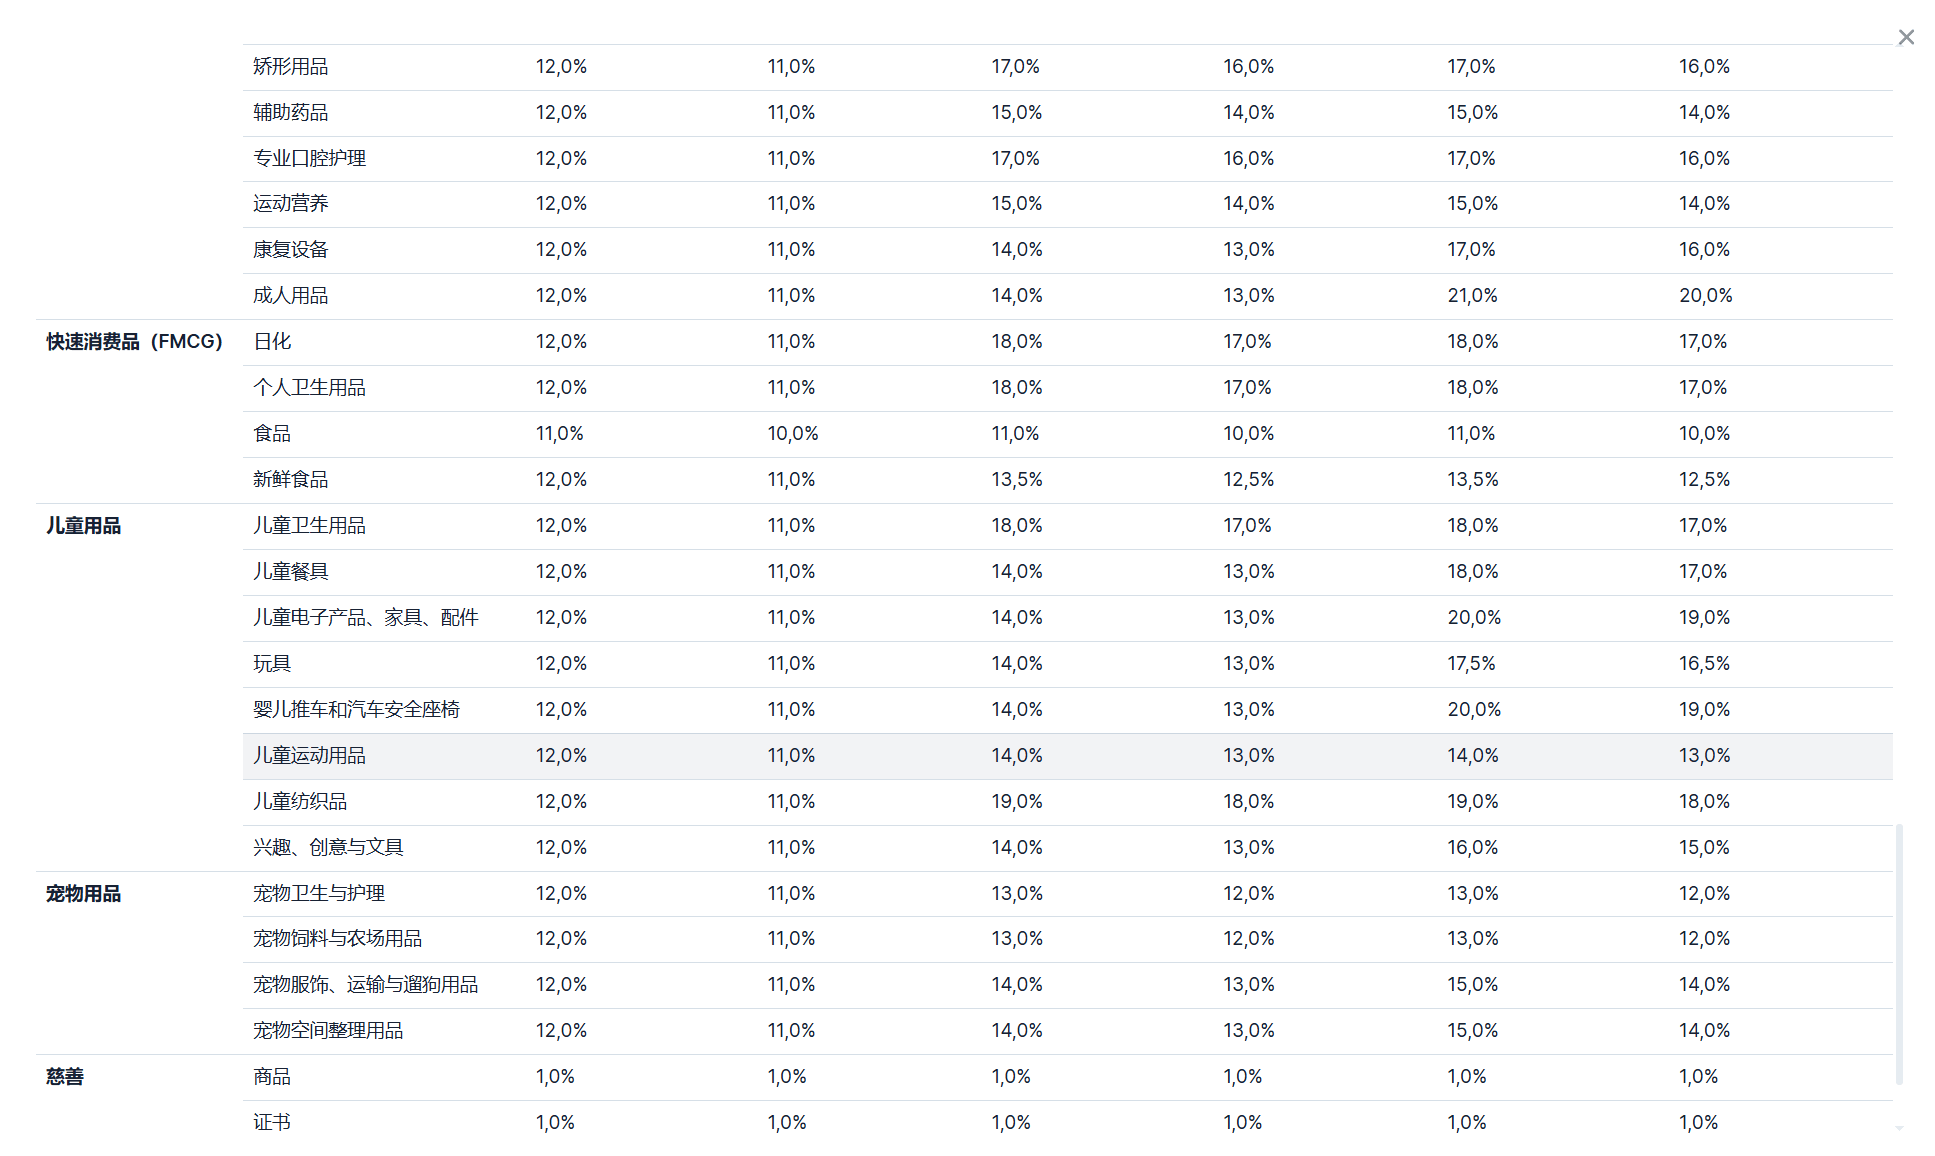Select the 专业口腔护理 row label
The height and width of the screenshot is (1156, 1935).
pyautogui.click(x=309, y=159)
